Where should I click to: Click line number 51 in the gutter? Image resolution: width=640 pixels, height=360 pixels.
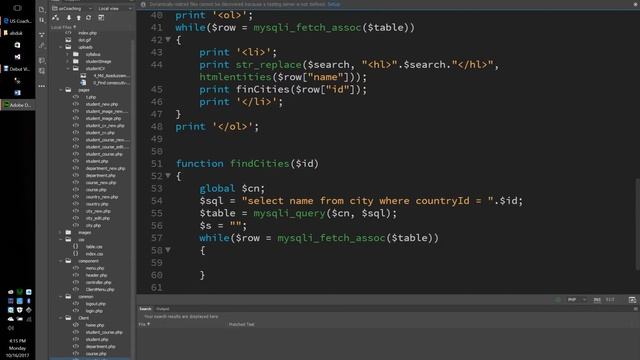click(157, 164)
